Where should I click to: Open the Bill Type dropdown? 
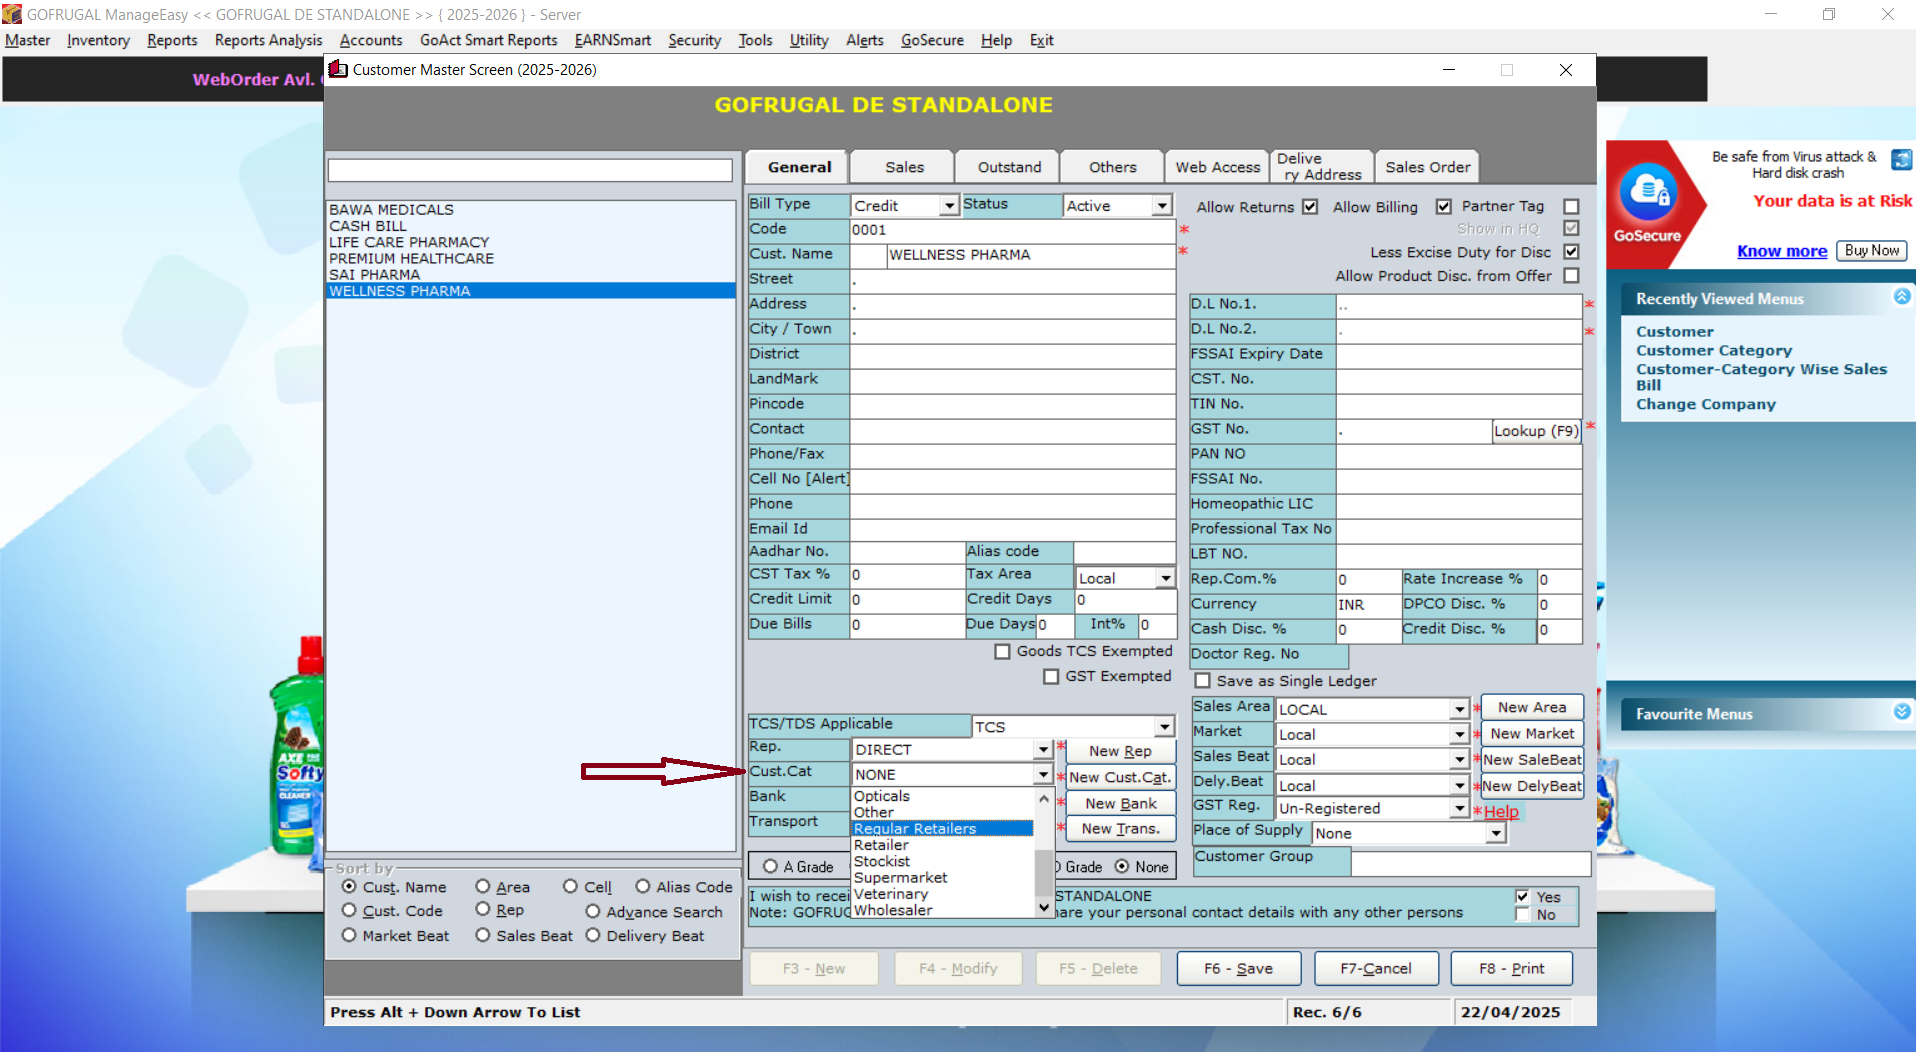[949, 206]
